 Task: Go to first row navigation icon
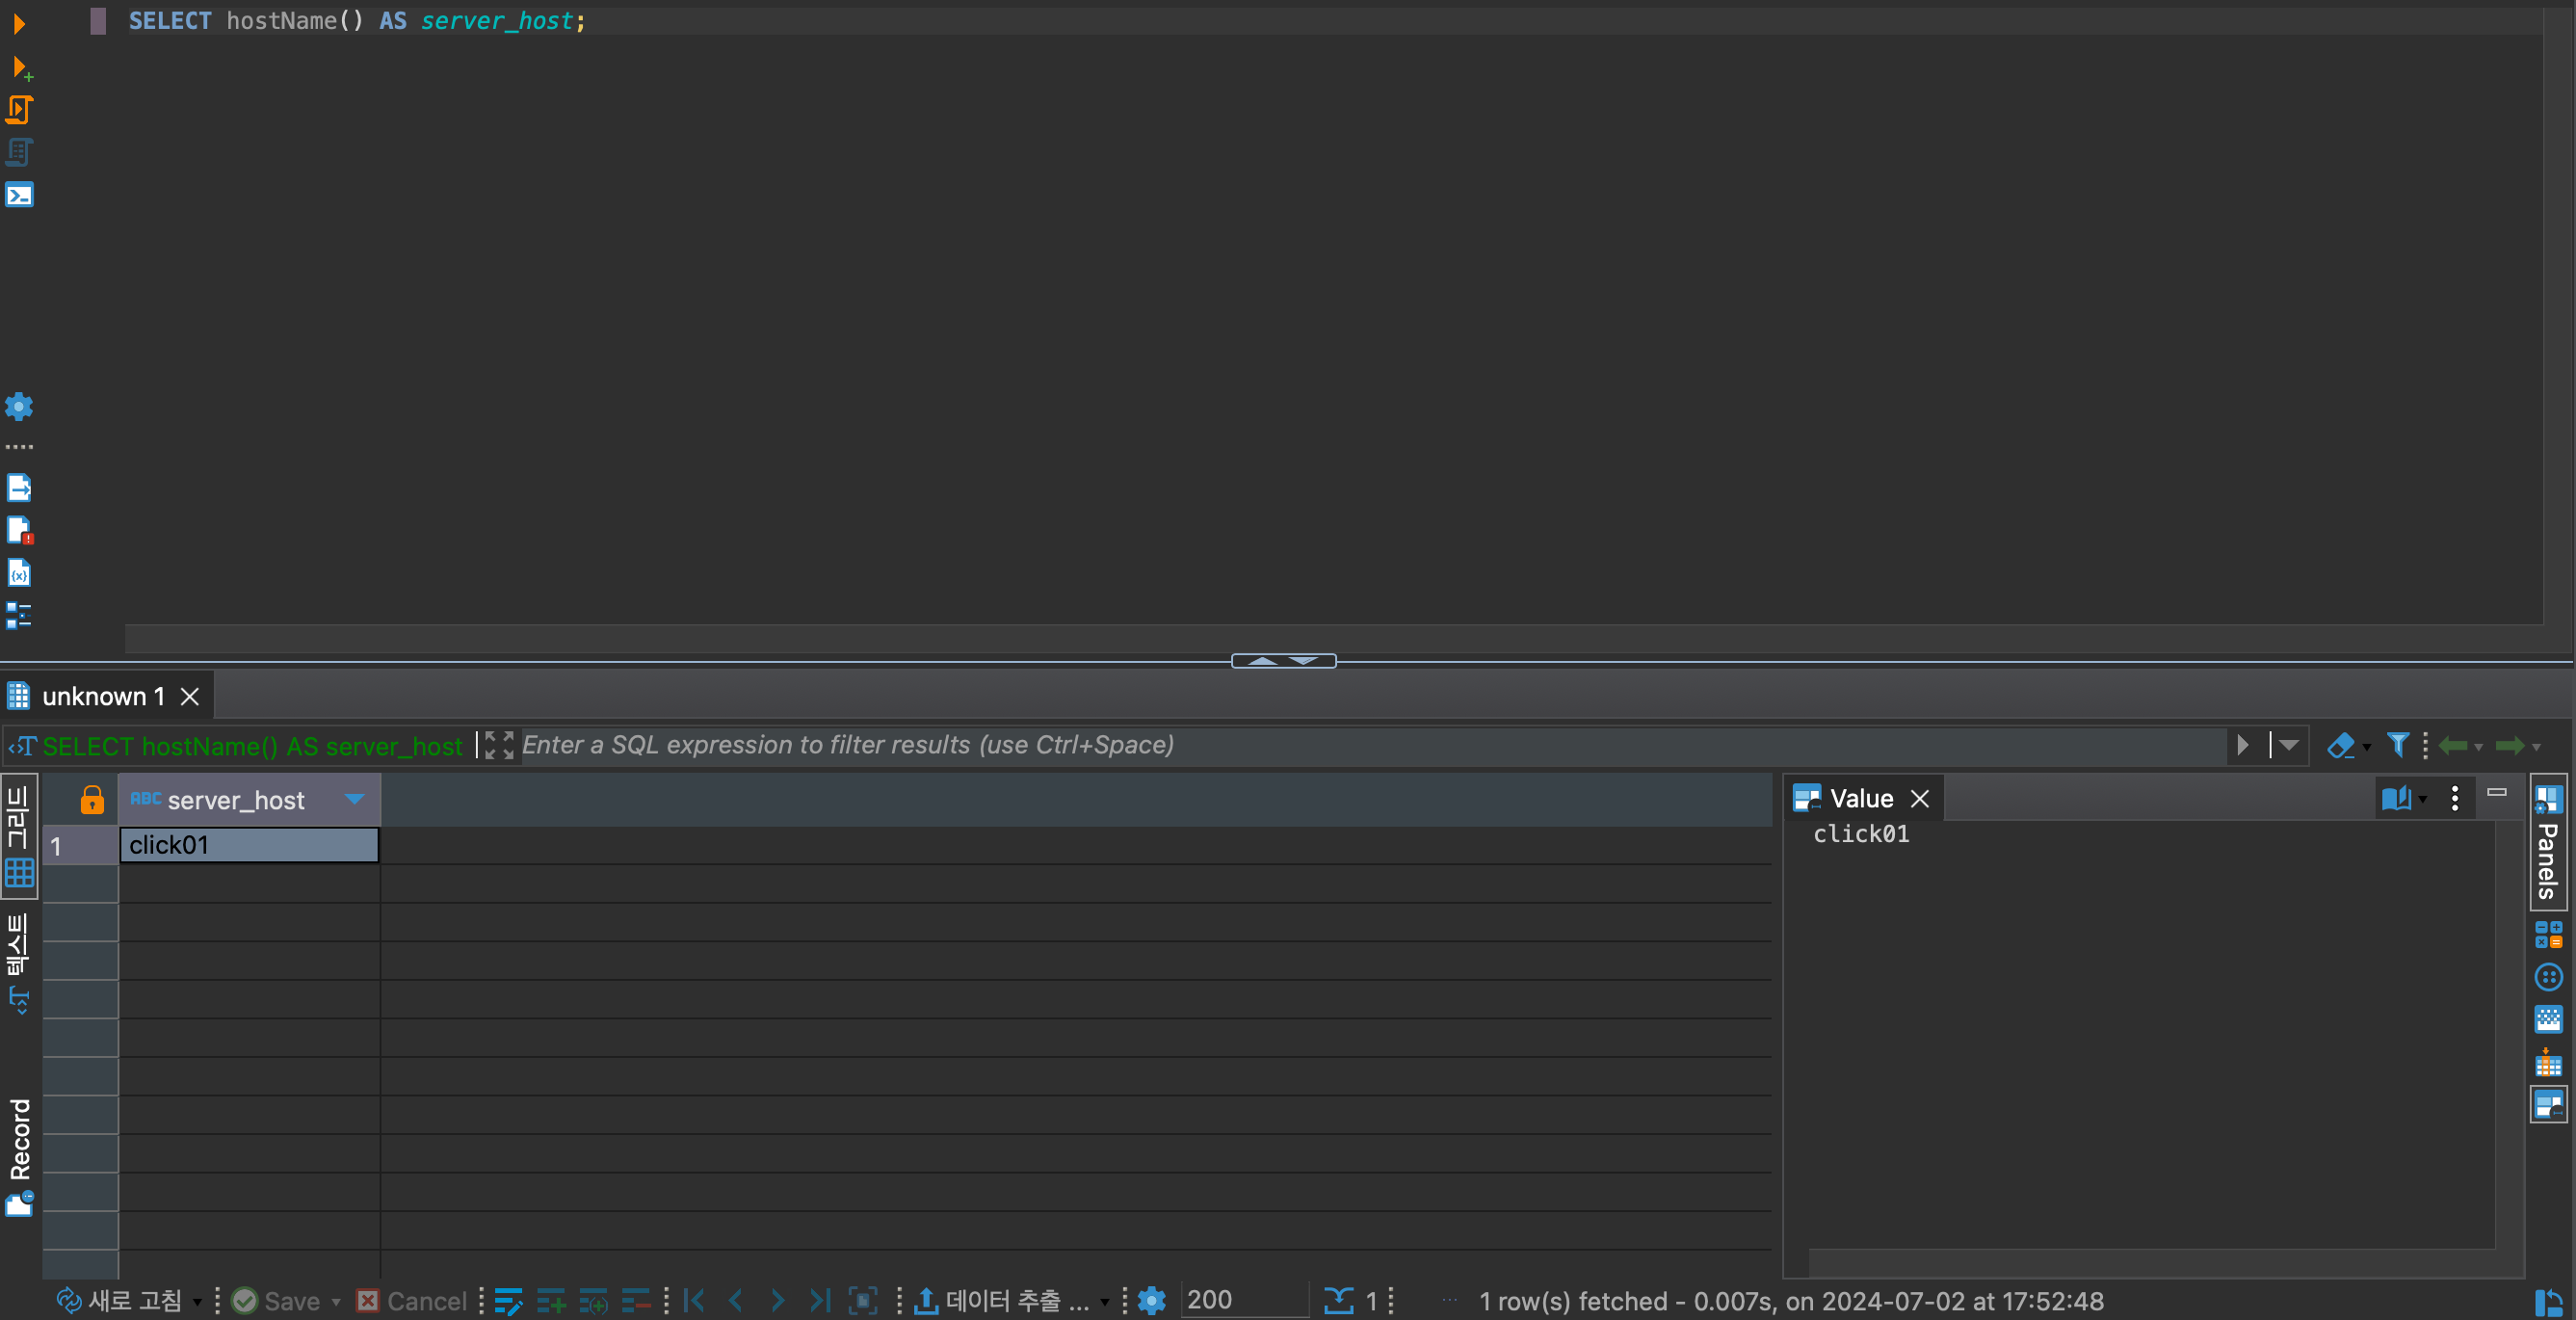pyautogui.click(x=694, y=1300)
